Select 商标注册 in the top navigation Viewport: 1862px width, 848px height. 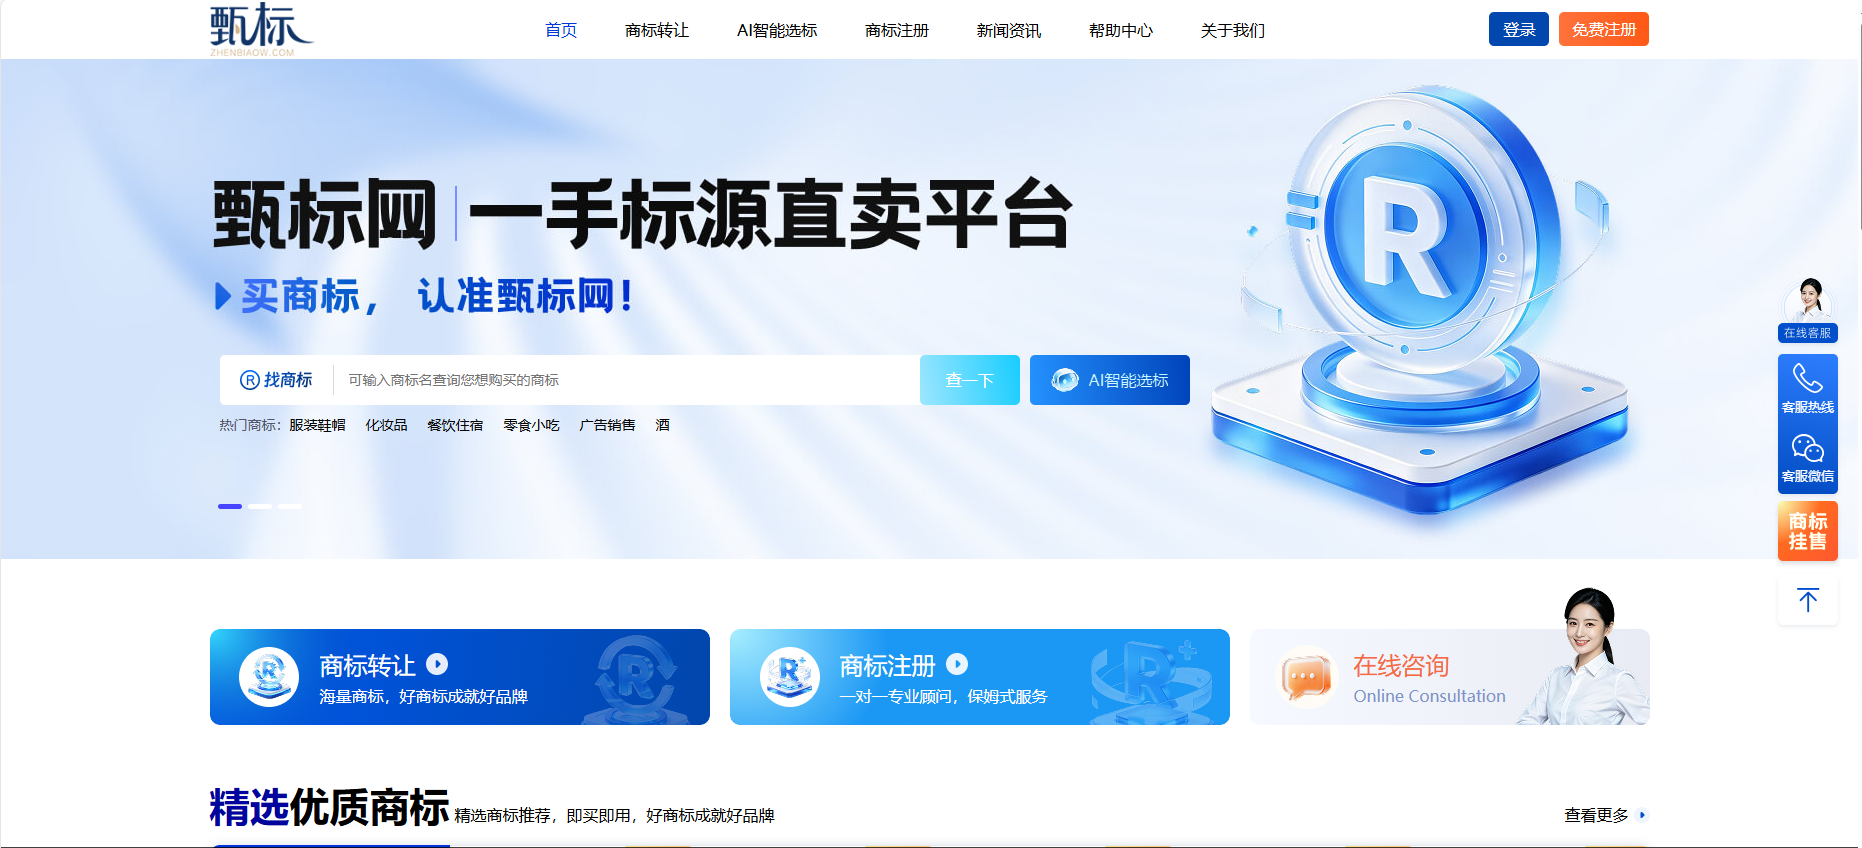[897, 30]
